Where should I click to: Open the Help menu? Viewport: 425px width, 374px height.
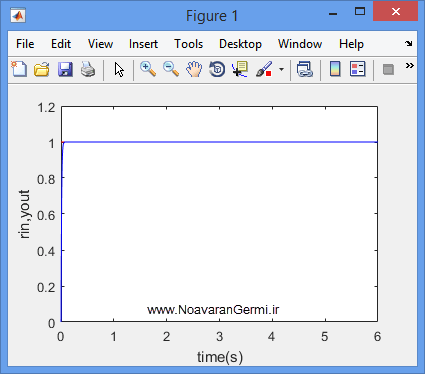pos(351,44)
